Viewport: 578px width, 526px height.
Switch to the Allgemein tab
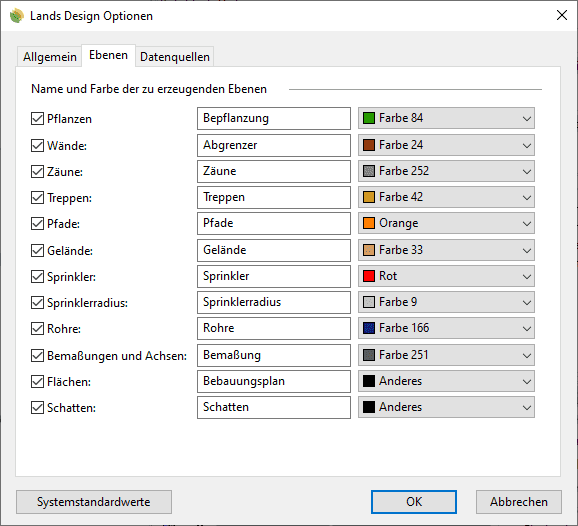point(49,57)
